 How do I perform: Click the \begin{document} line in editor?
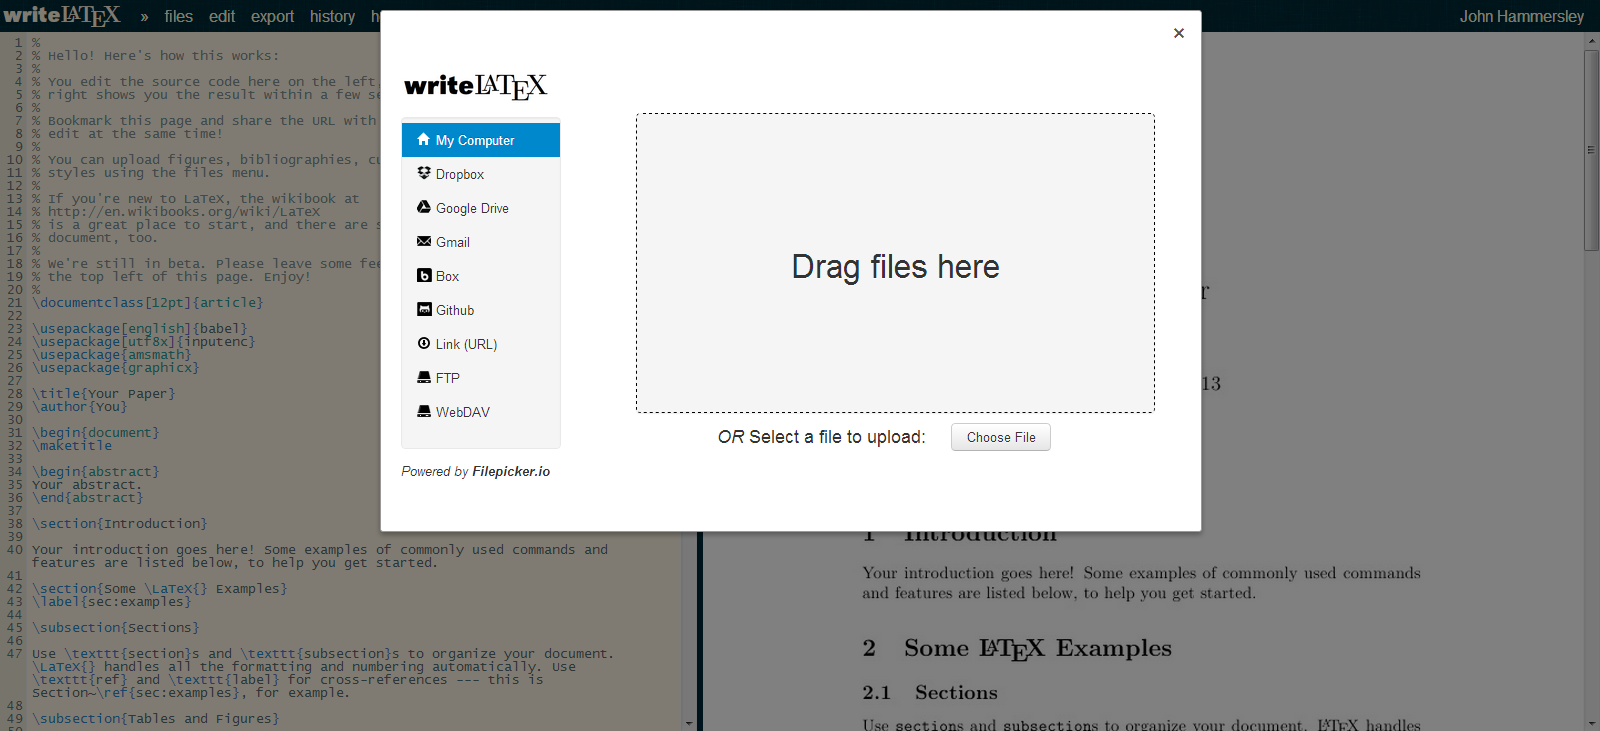[x=96, y=432]
